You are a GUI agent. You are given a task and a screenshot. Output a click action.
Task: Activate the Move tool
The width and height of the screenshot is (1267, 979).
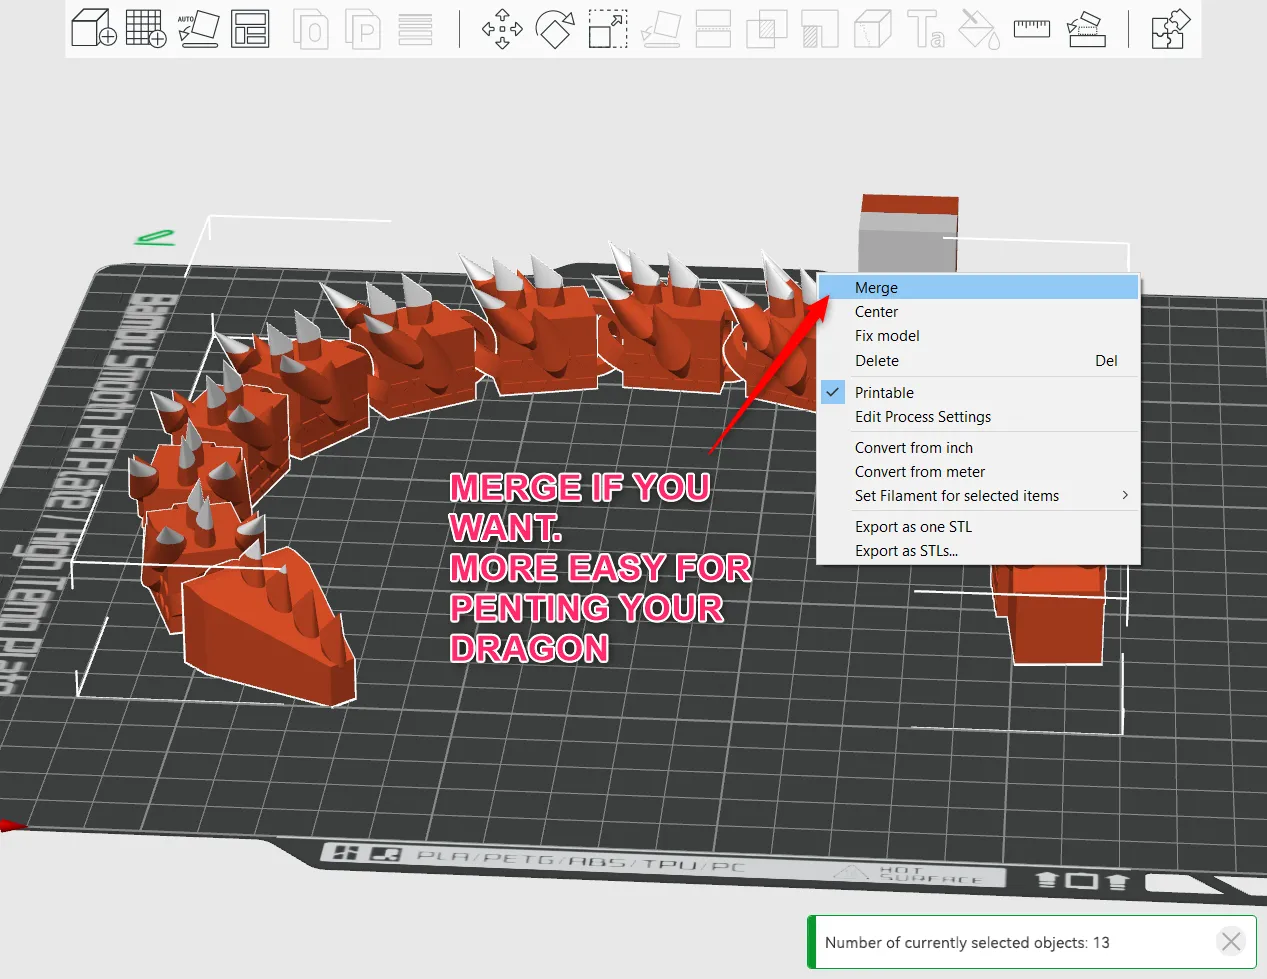click(x=501, y=29)
